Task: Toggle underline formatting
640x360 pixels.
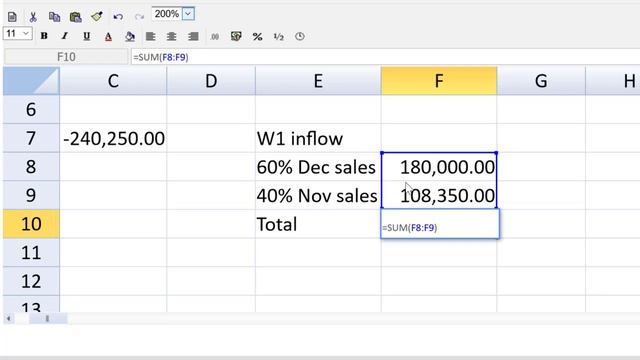Action: pos(87,36)
